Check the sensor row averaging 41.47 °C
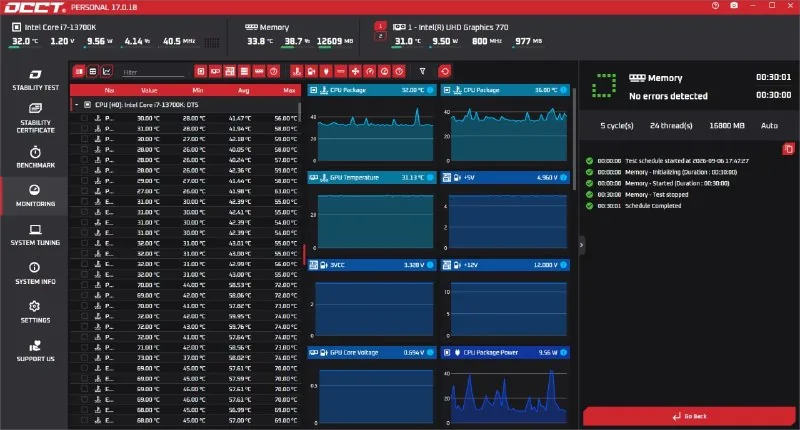Viewport: 800px width, 430px height. (84, 118)
